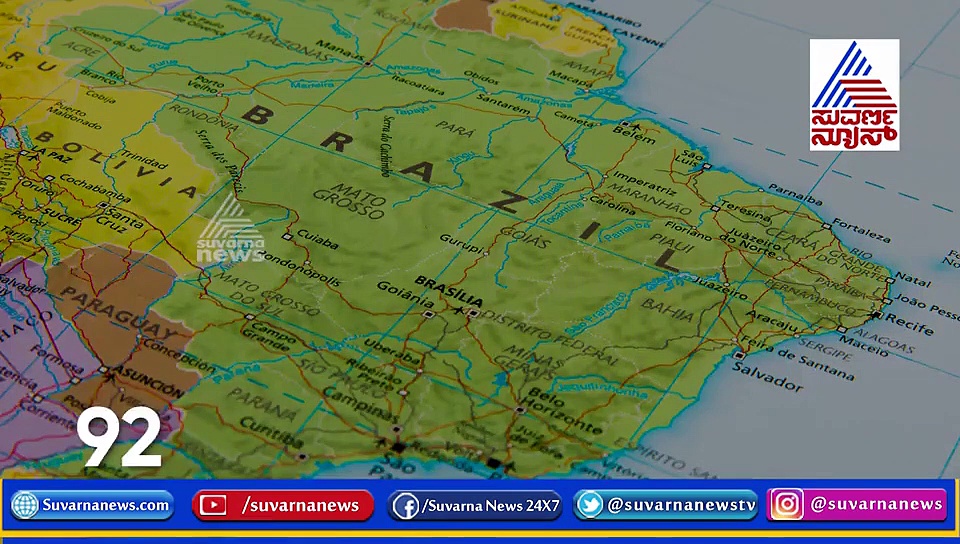The height and width of the screenshot is (544, 960).
Task: Select the Imperatriz city label
Action: point(644,182)
